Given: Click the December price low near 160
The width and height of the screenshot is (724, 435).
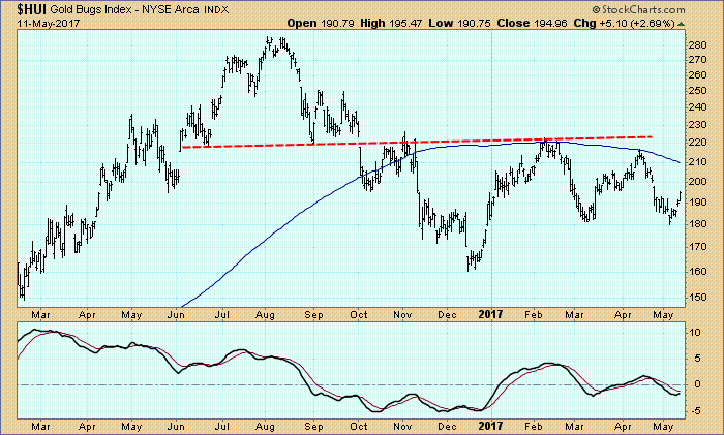Looking at the screenshot, I should [x=470, y=266].
